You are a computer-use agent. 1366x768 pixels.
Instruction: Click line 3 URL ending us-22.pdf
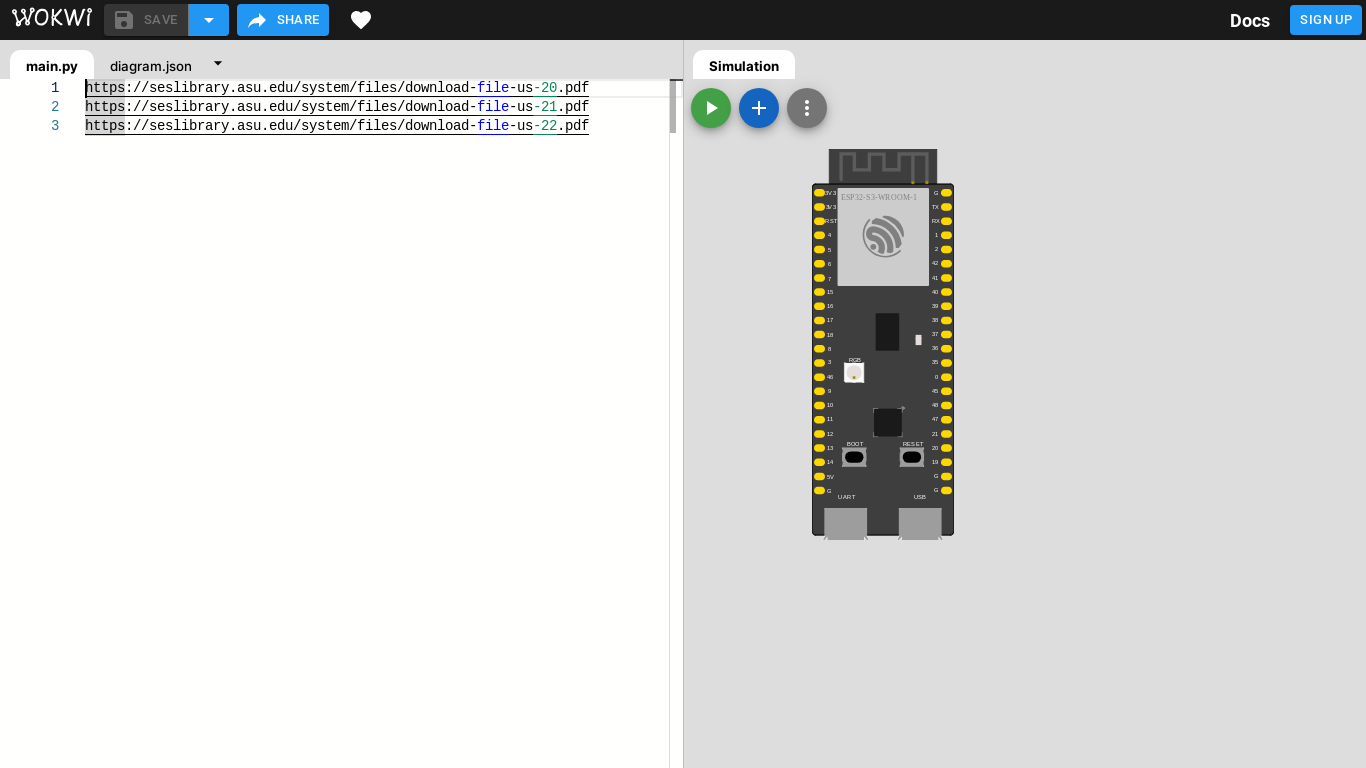[x=337, y=126]
